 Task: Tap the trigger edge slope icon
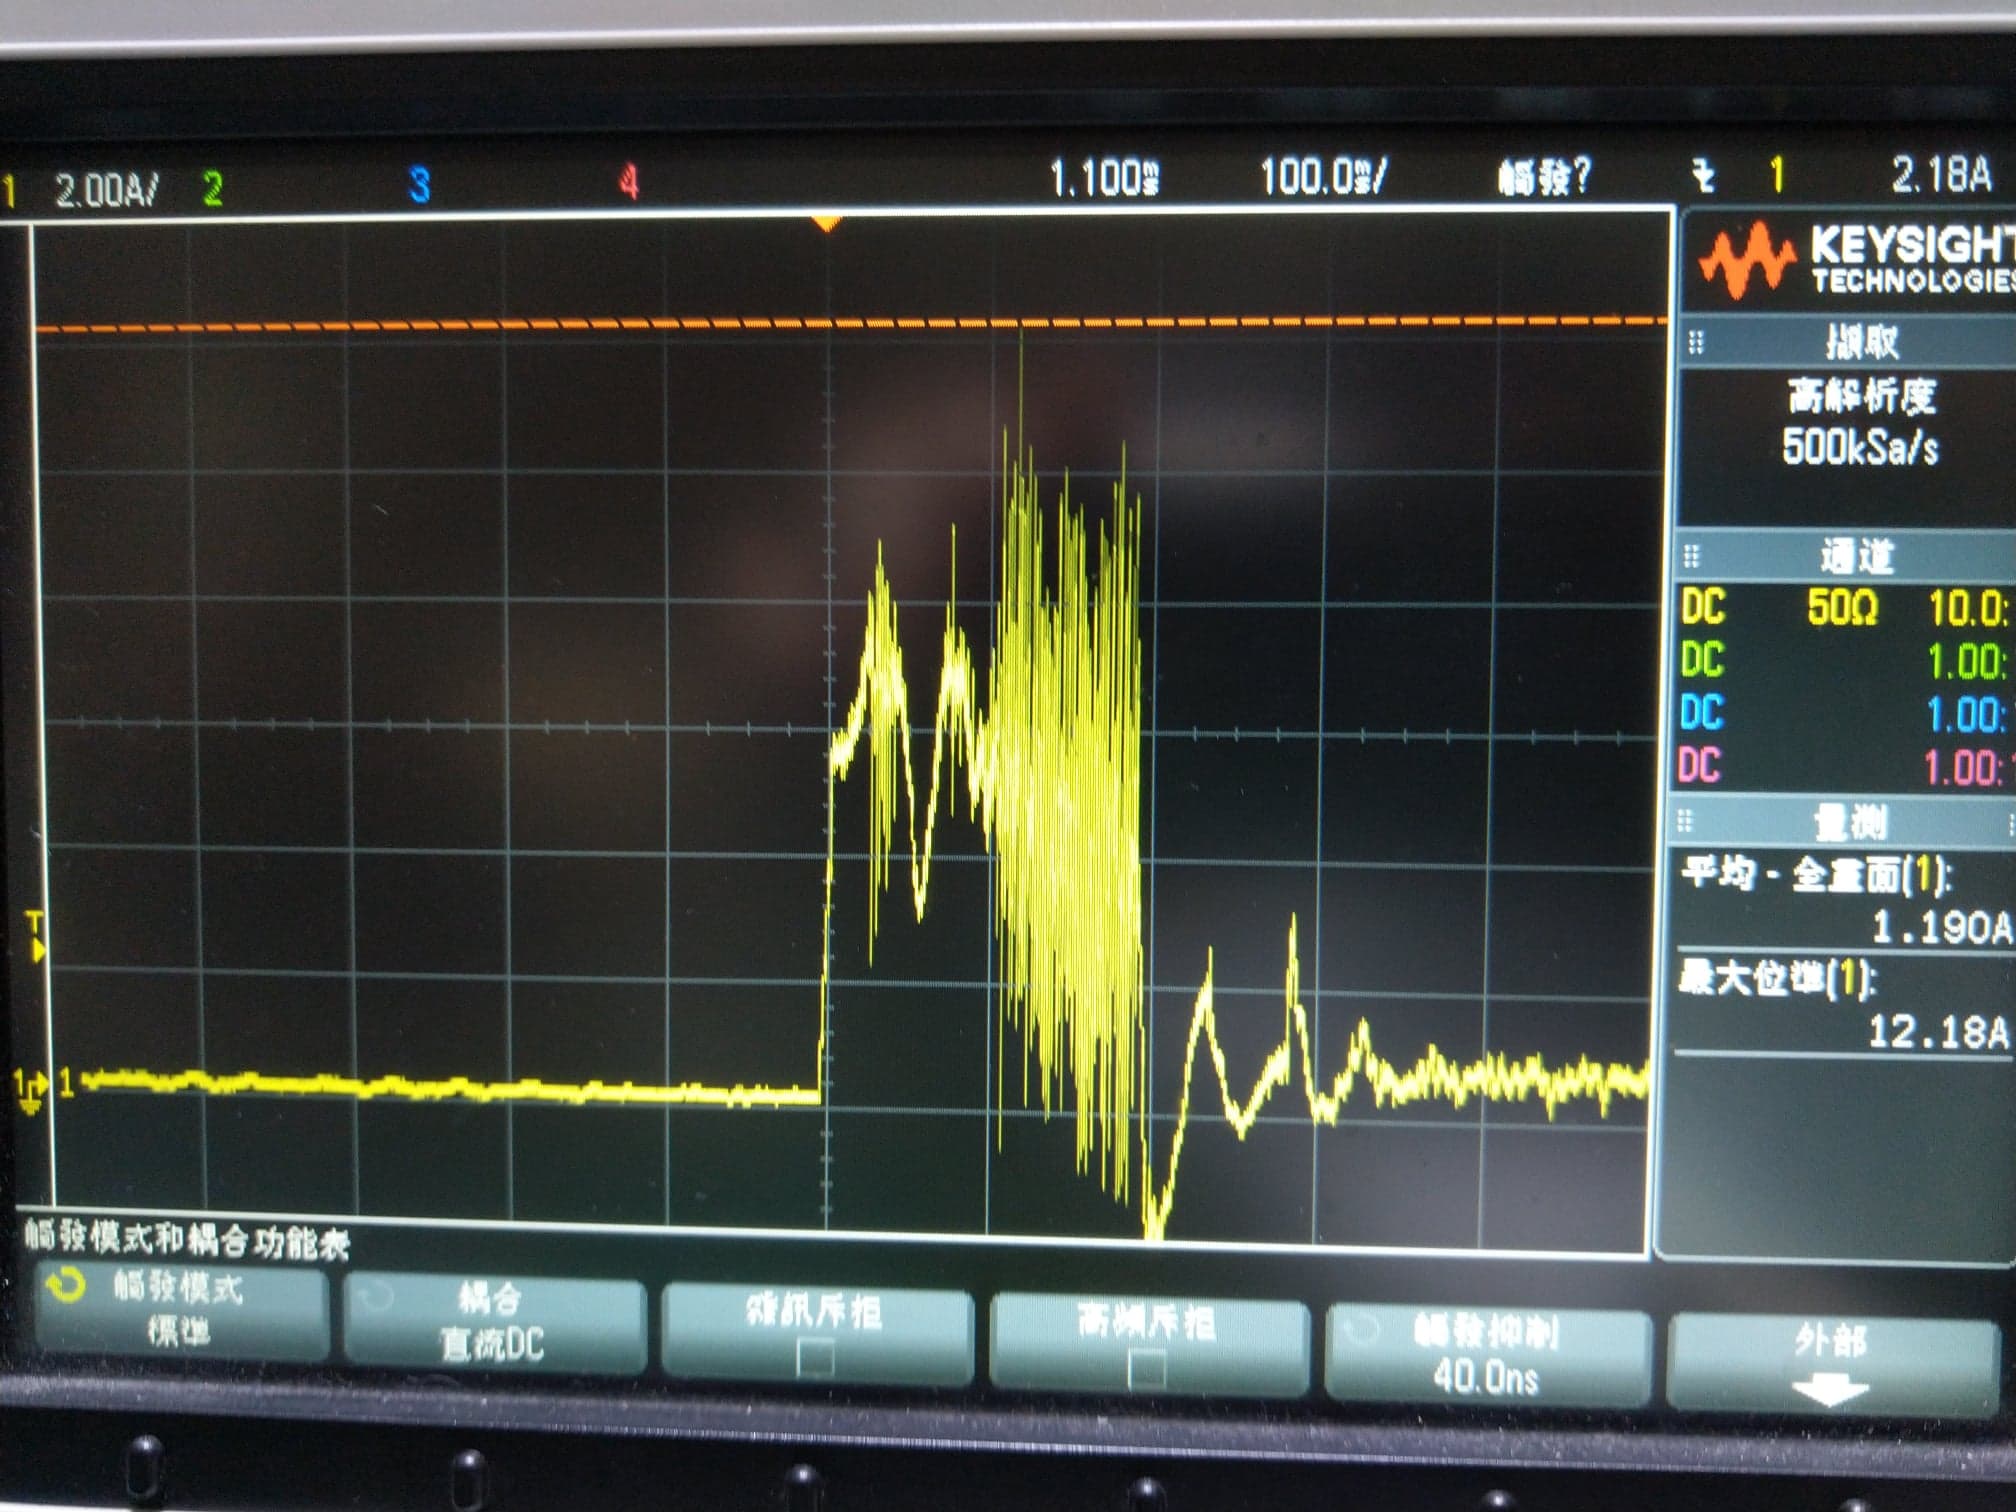click(x=1704, y=177)
